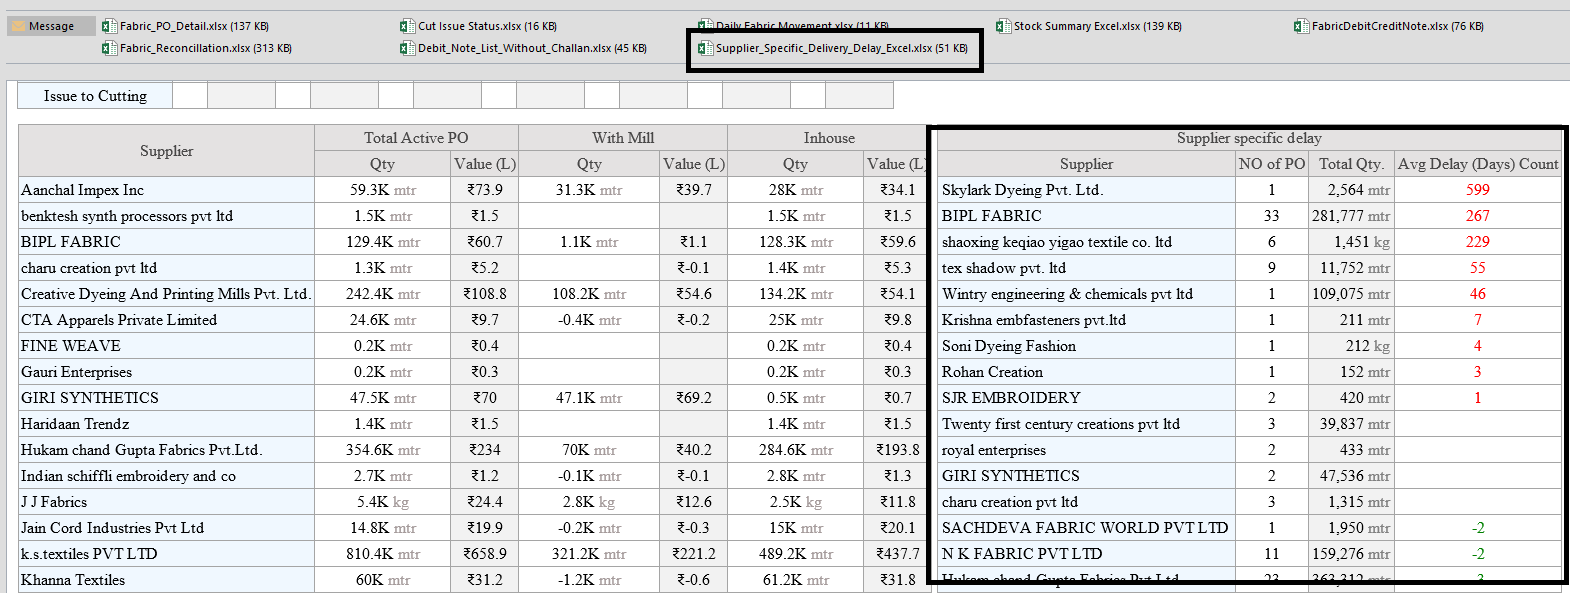Select the Issue to Cutting cell
The width and height of the screenshot is (1570, 593).
(95, 96)
